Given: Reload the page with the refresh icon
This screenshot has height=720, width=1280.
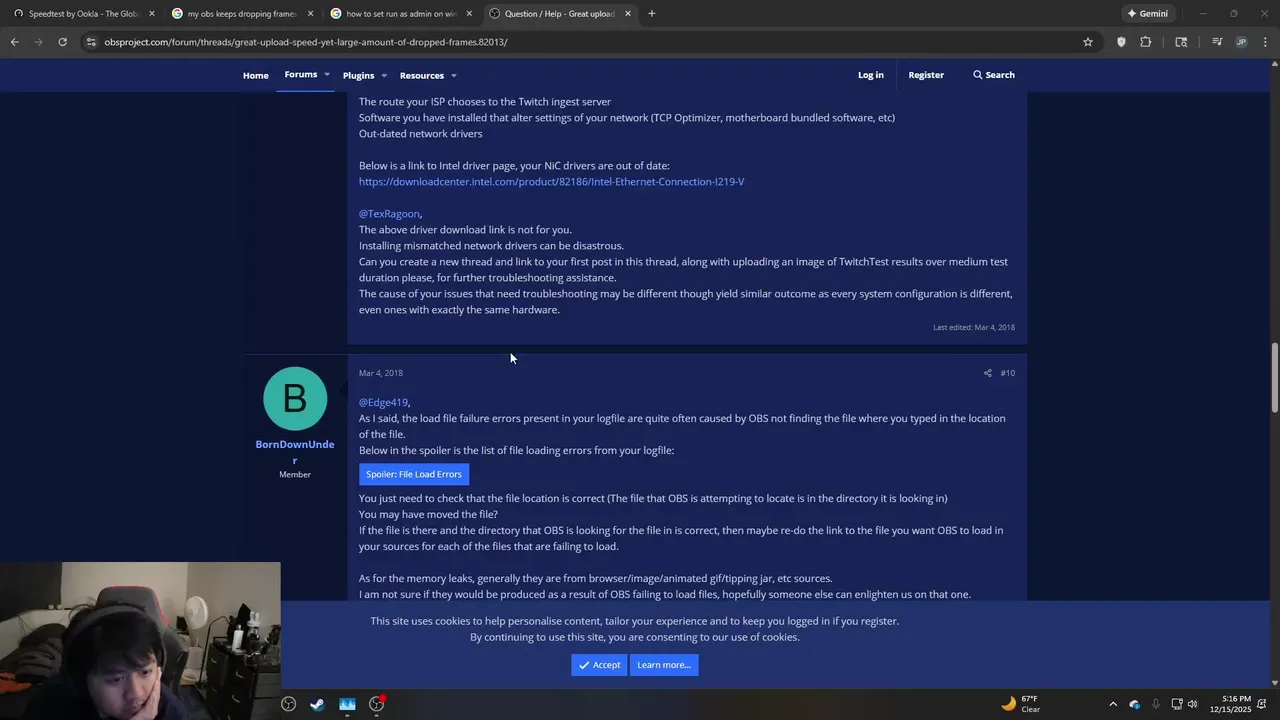Looking at the screenshot, I should click(62, 42).
